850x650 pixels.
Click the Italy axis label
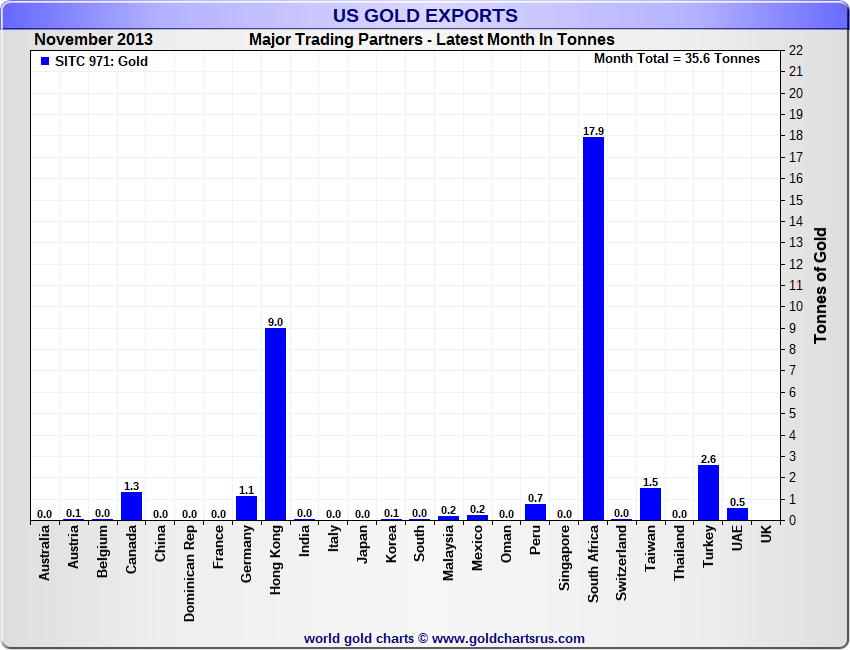coord(333,538)
